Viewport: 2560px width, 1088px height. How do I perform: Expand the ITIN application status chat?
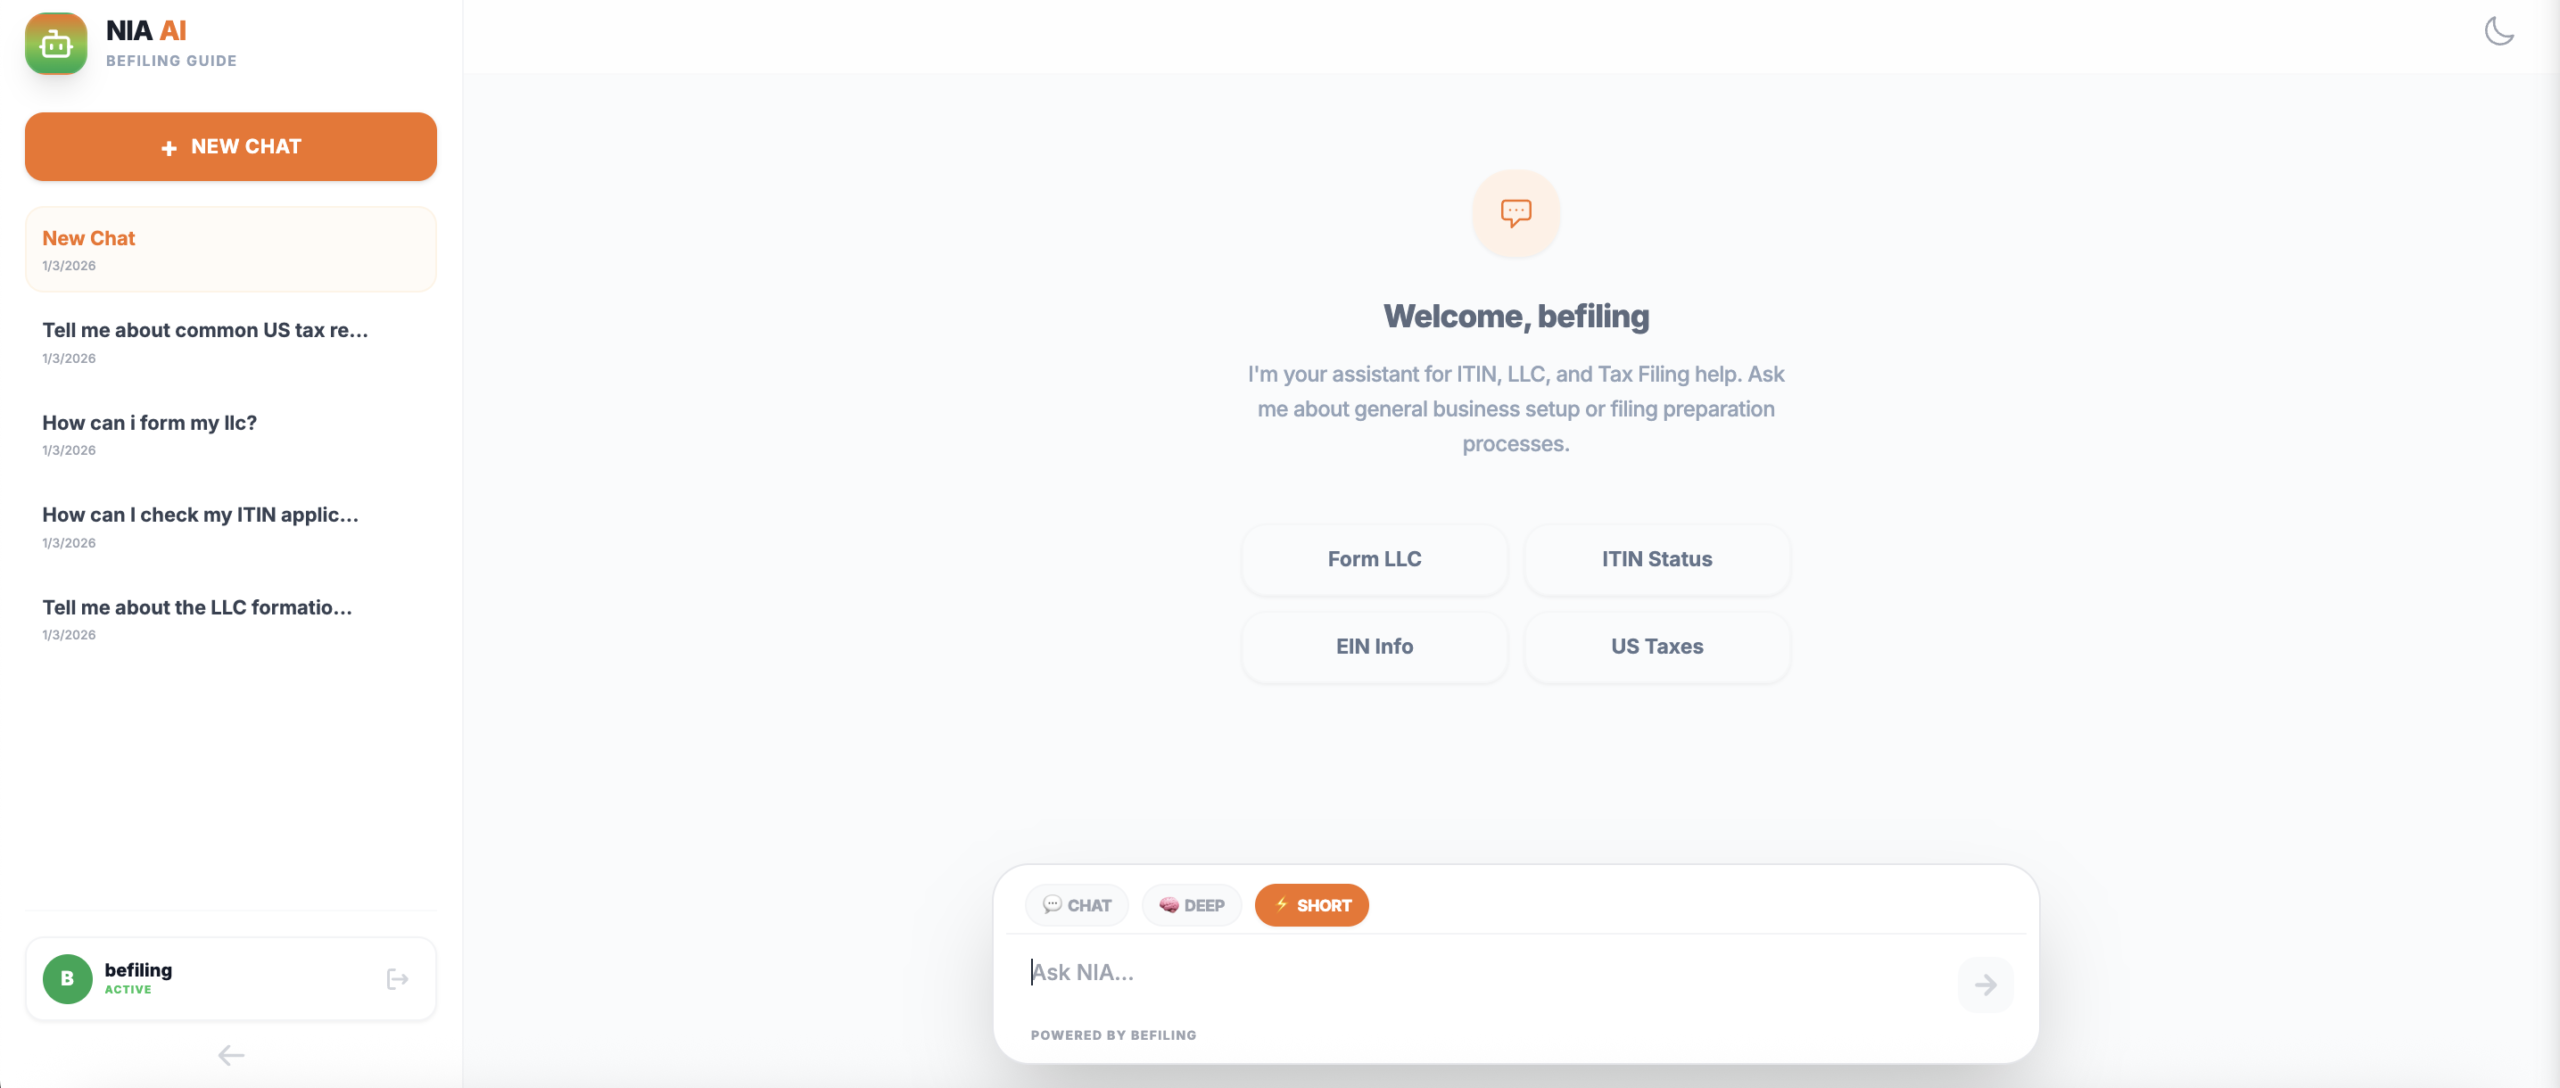[x=201, y=527]
